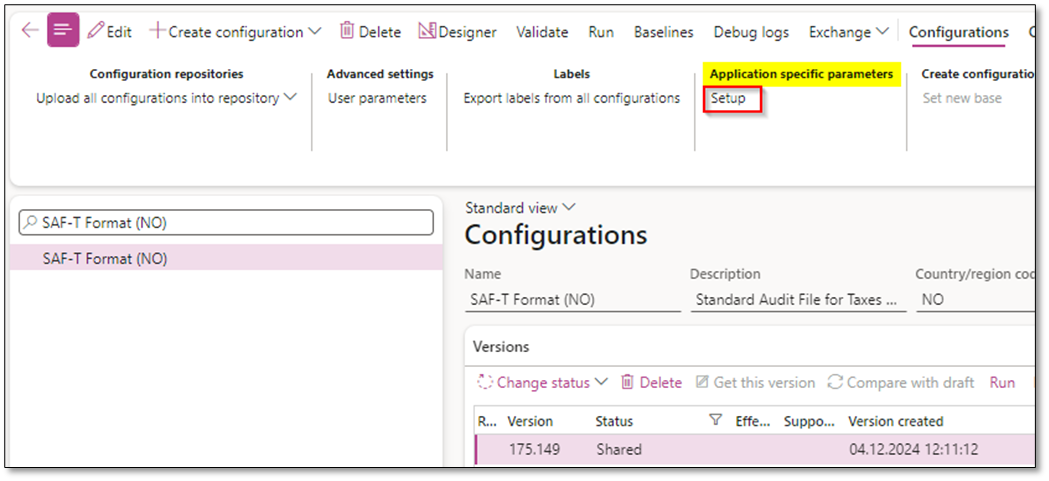Select SAF-T Format (NO) in the tree

click(105, 258)
